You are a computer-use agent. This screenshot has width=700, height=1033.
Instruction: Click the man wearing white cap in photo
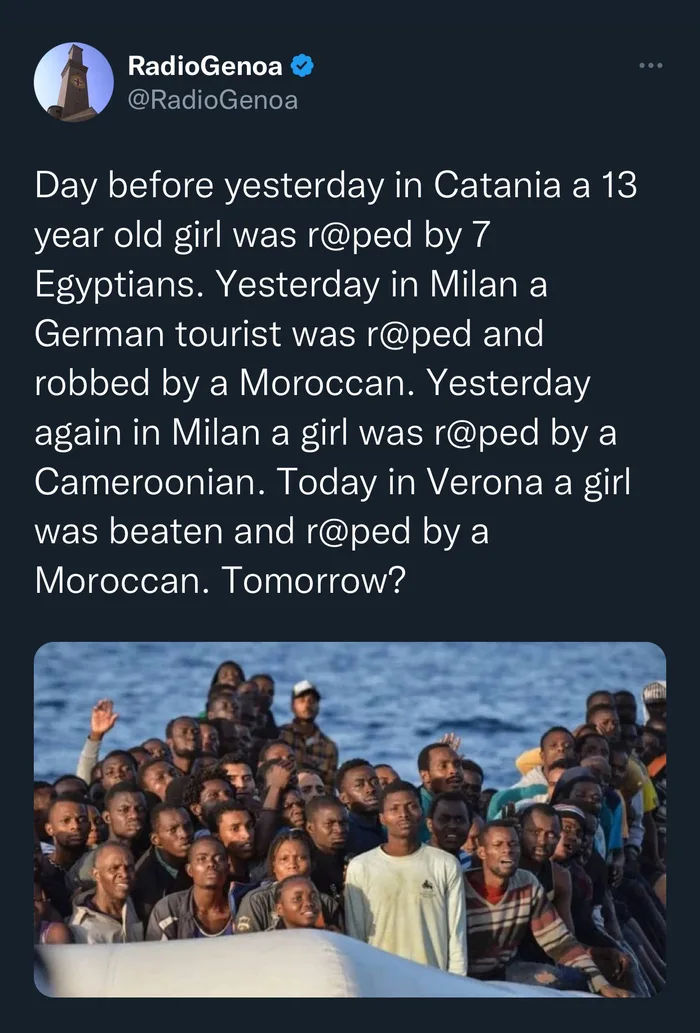coord(306,725)
